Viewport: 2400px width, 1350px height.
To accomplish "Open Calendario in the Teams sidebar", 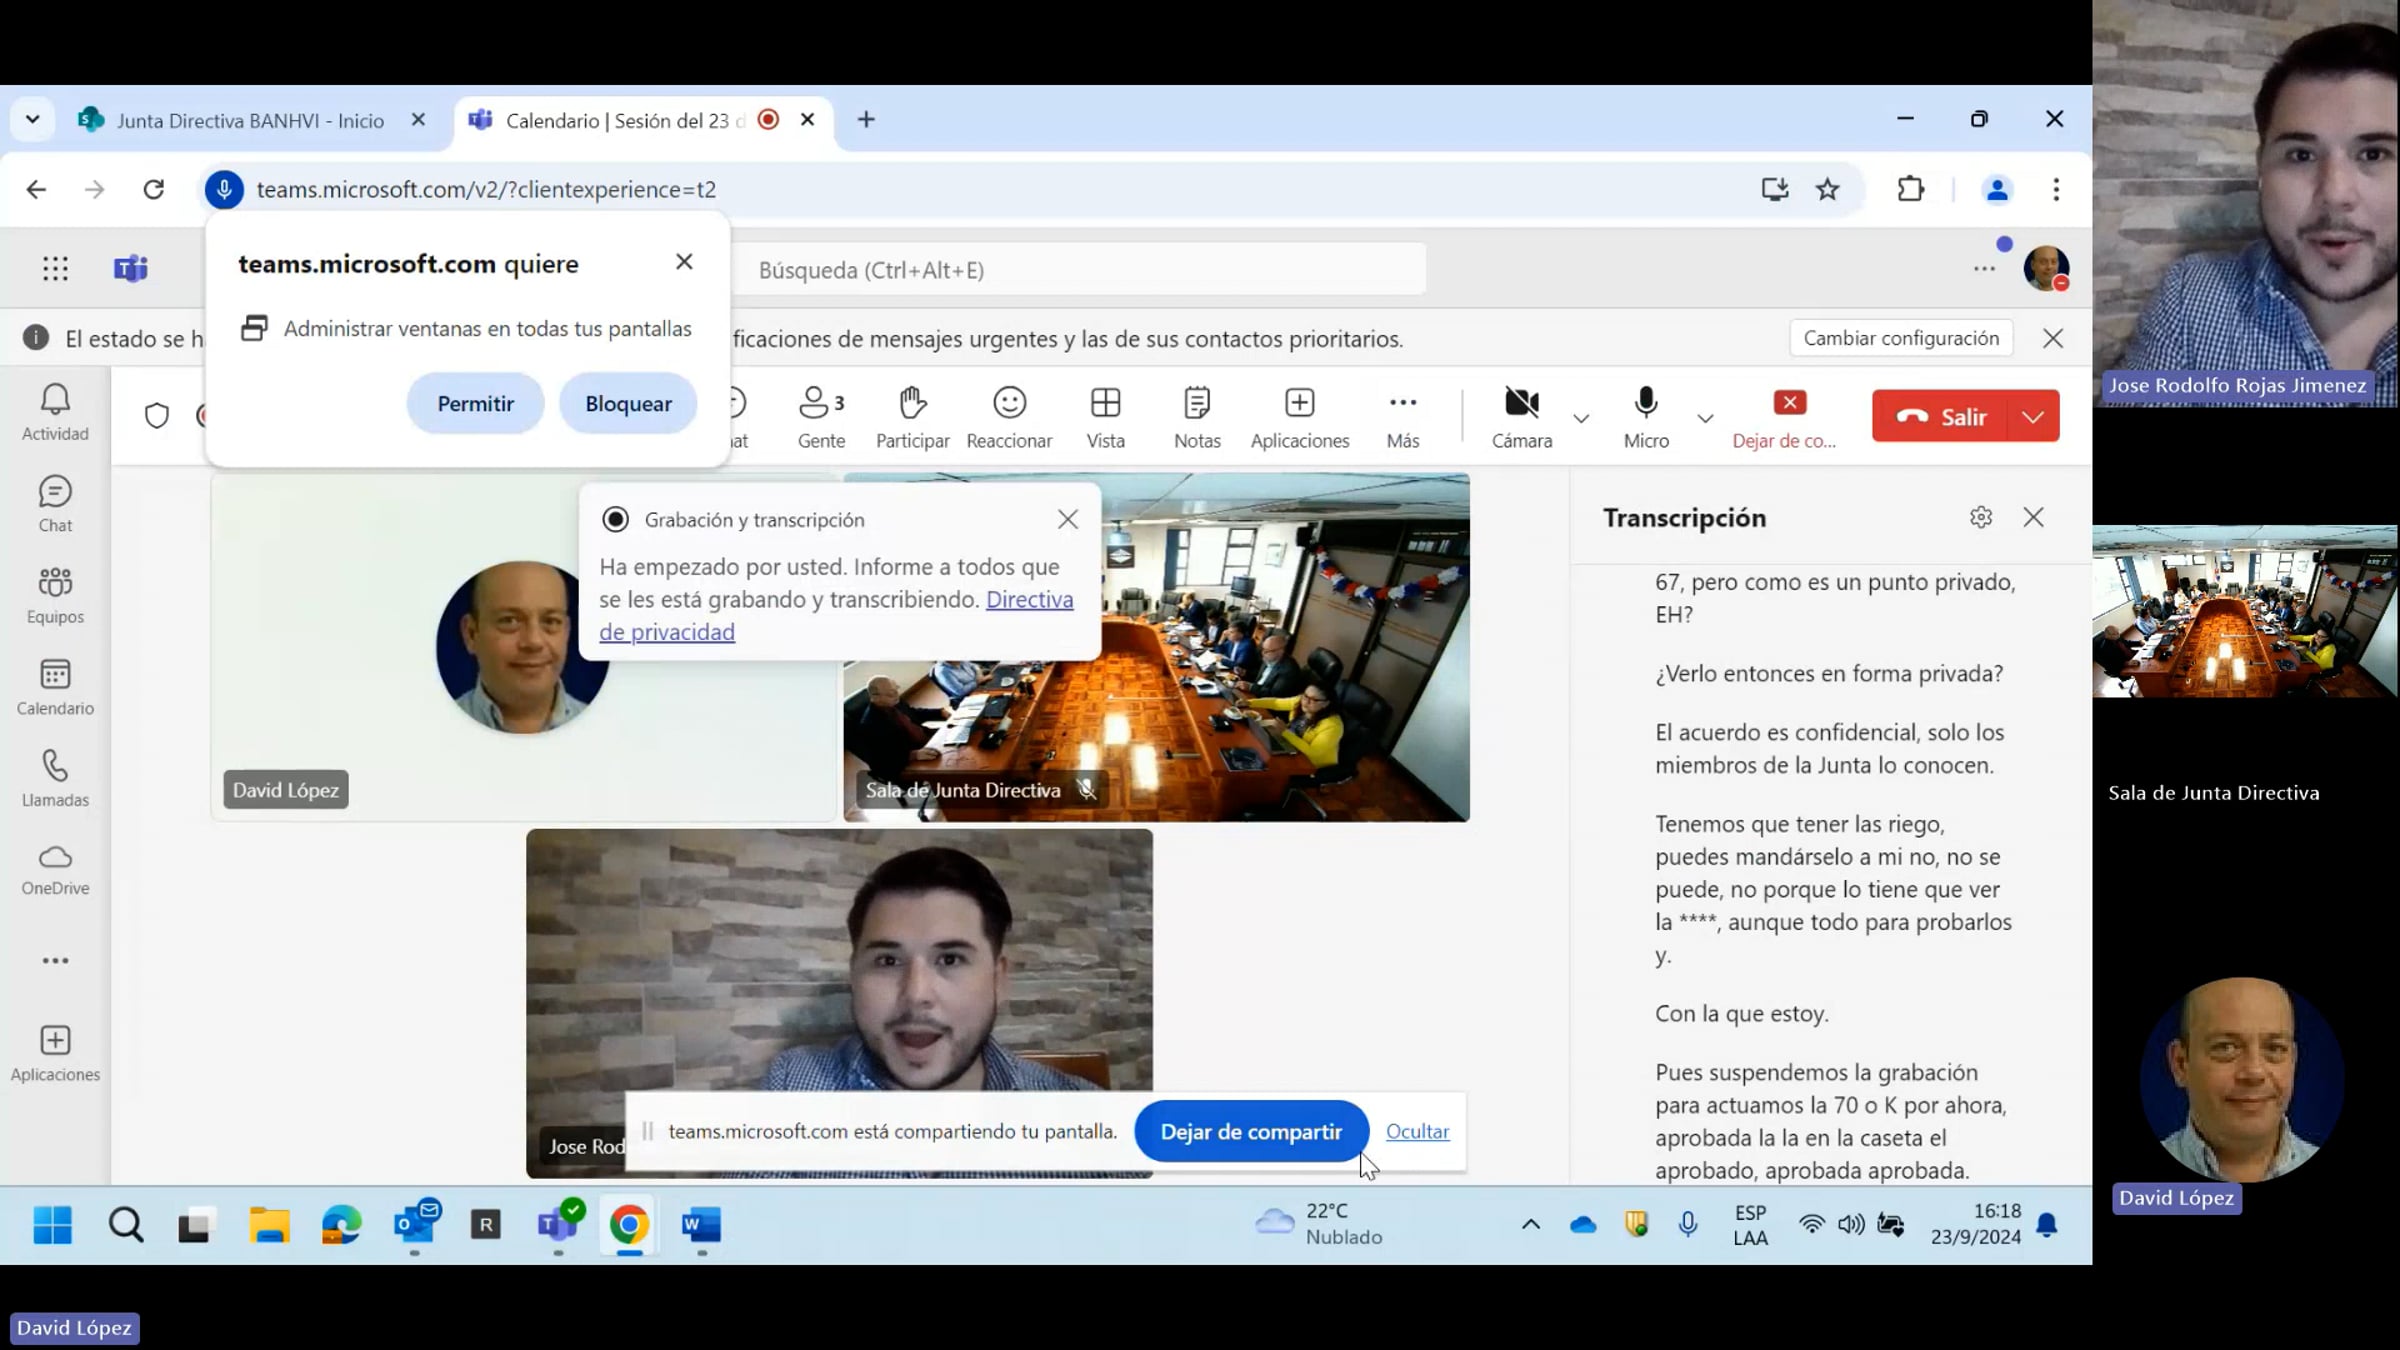I will 55,687.
